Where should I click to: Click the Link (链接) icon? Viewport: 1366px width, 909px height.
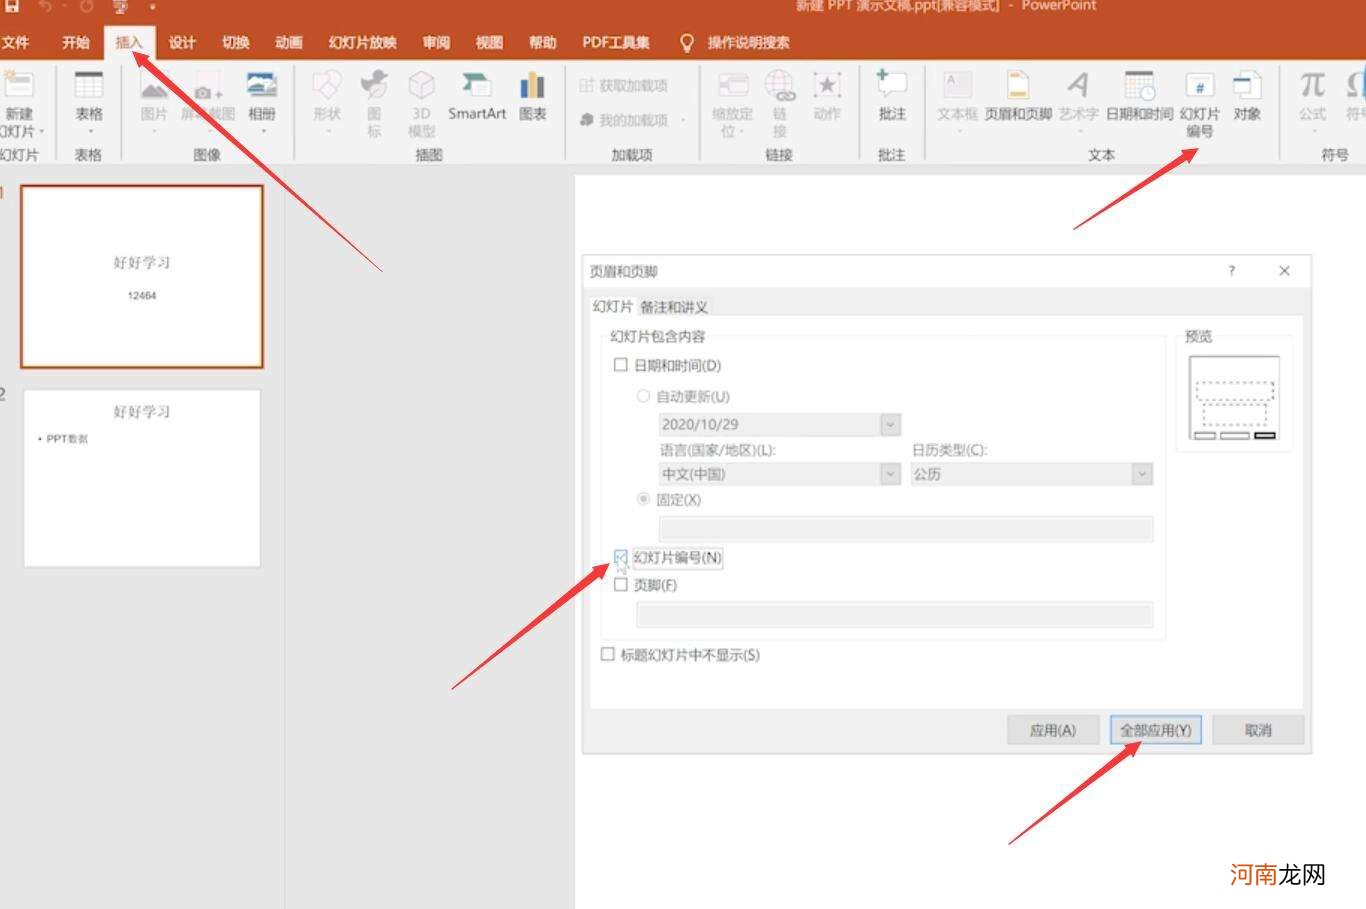780,86
